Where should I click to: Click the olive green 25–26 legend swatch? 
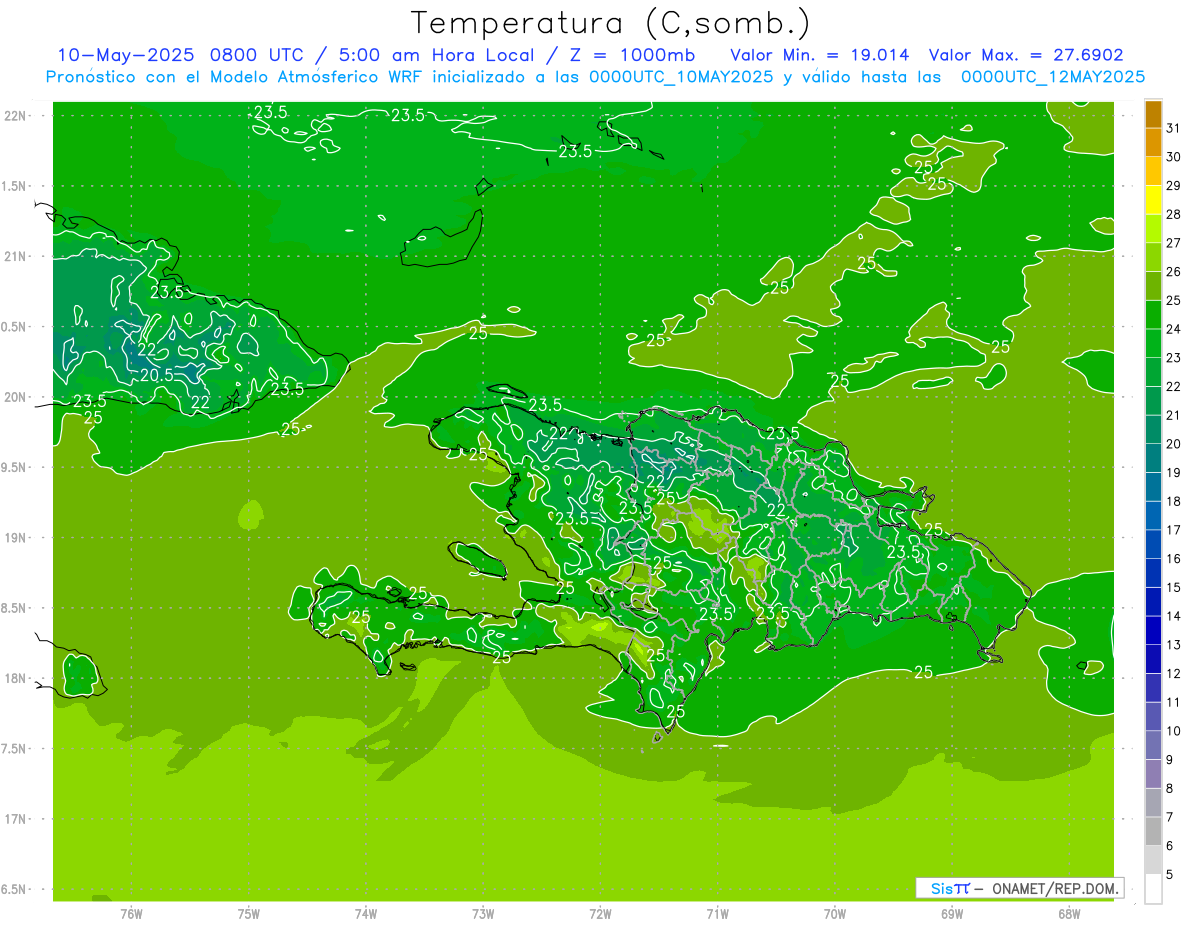(x=1153, y=286)
